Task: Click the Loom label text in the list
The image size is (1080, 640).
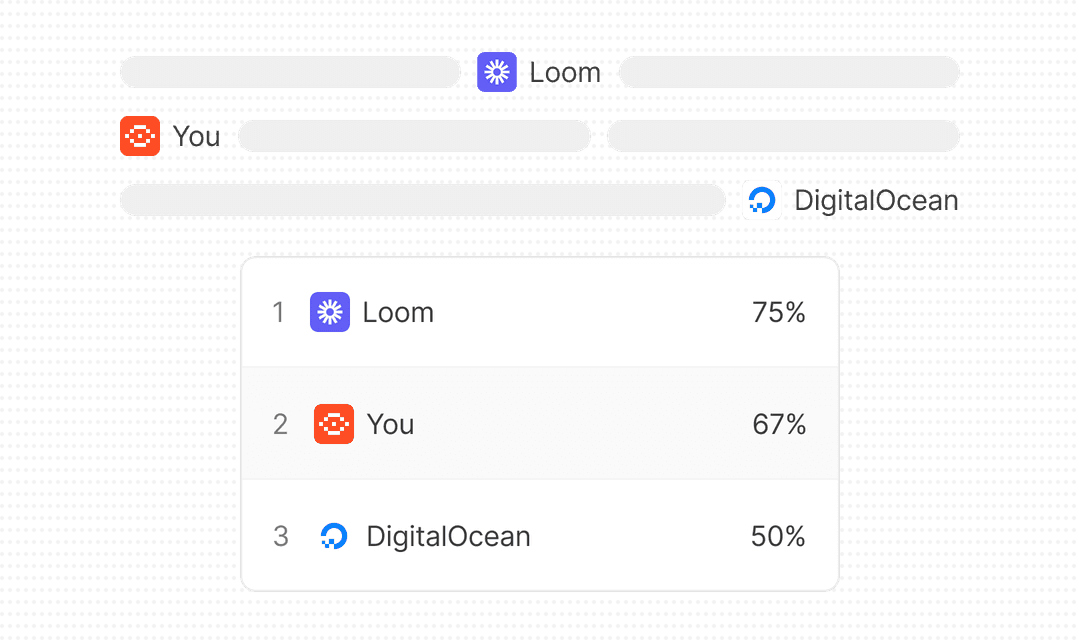Action: click(398, 311)
